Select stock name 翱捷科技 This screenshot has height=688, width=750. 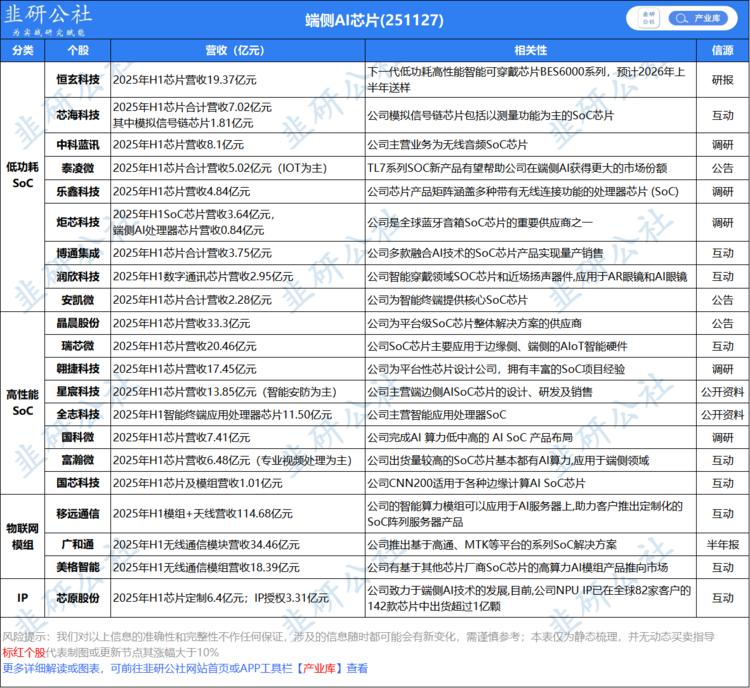(x=78, y=369)
